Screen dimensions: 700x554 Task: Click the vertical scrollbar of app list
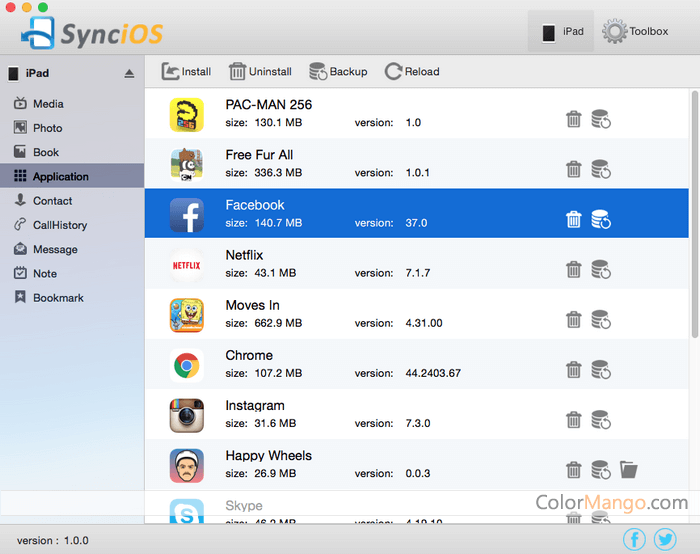[694, 215]
